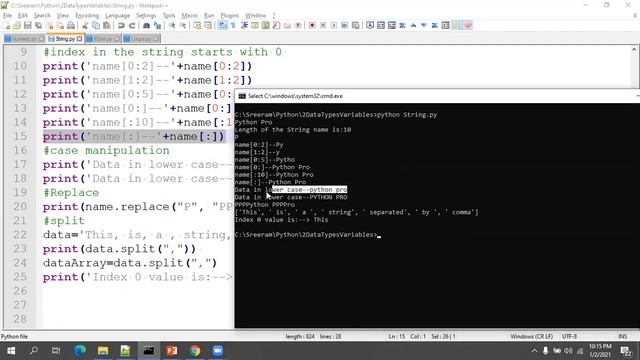Click the Redo arrow icon

[x=132, y=25]
